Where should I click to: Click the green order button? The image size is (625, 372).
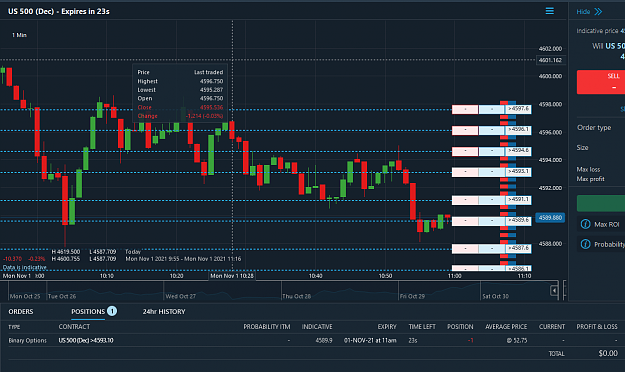pos(601,203)
